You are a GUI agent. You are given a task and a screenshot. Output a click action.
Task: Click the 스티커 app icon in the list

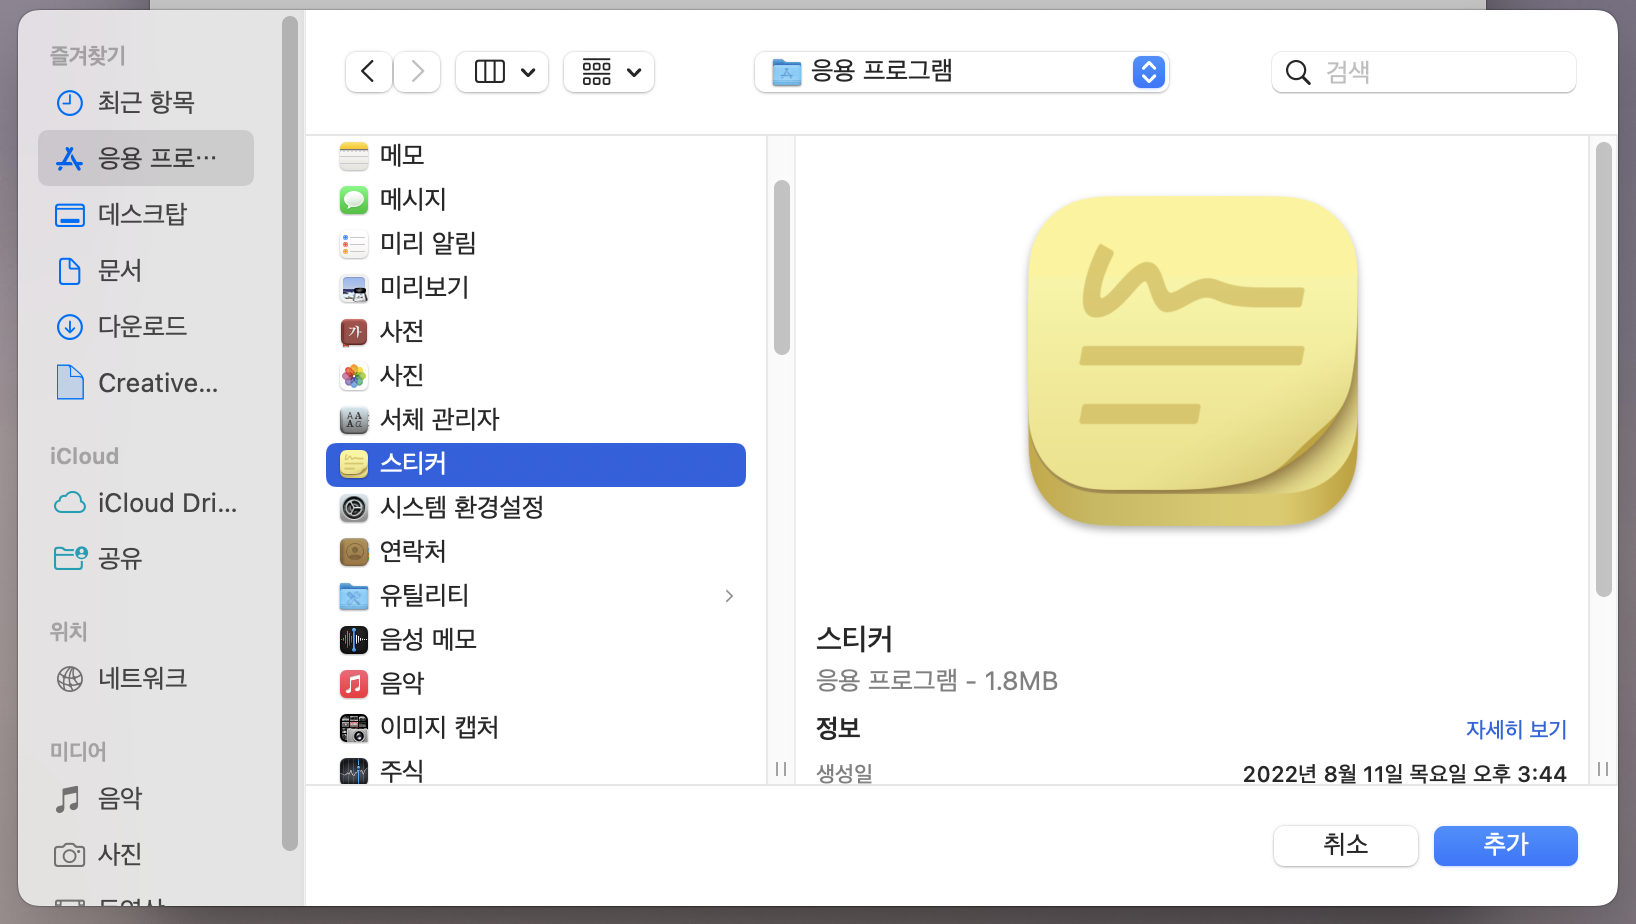(x=354, y=464)
